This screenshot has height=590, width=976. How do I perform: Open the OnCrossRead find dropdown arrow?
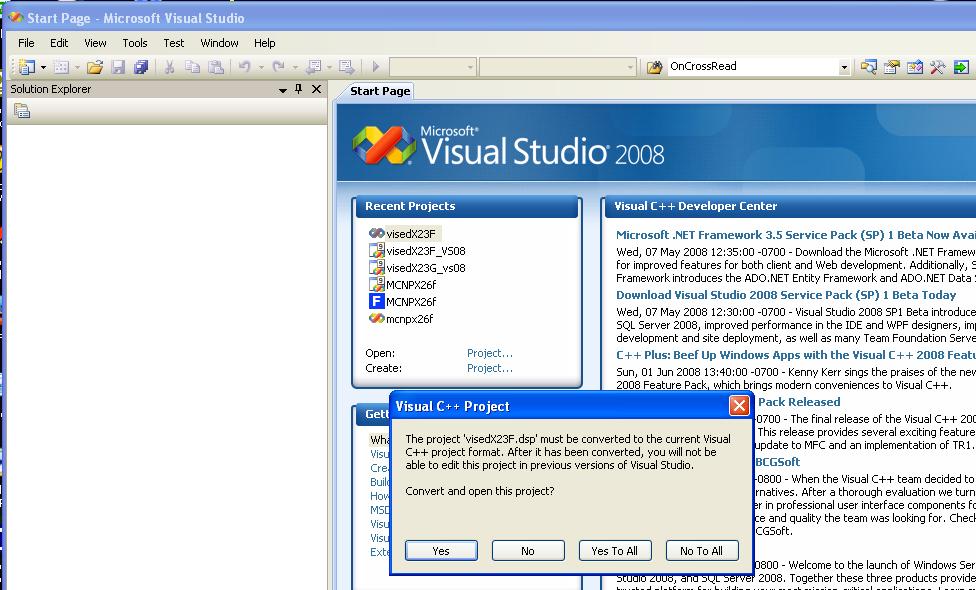coord(844,67)
